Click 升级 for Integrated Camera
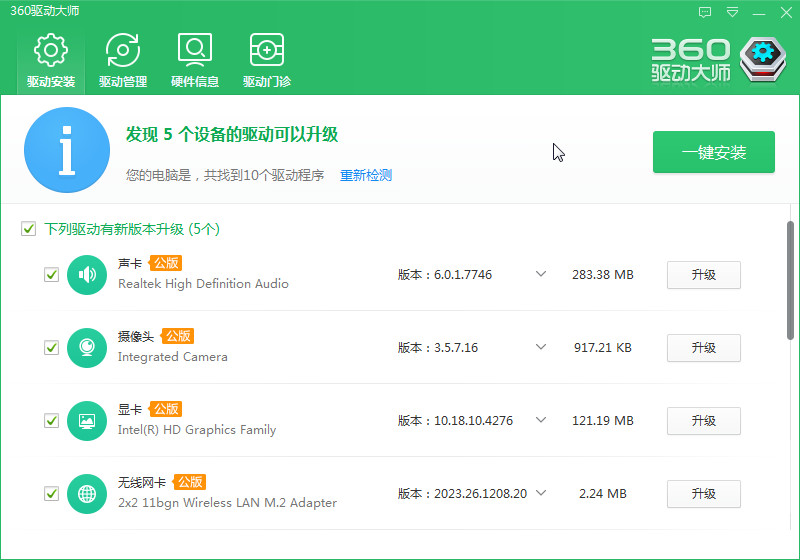 [704, 348]
